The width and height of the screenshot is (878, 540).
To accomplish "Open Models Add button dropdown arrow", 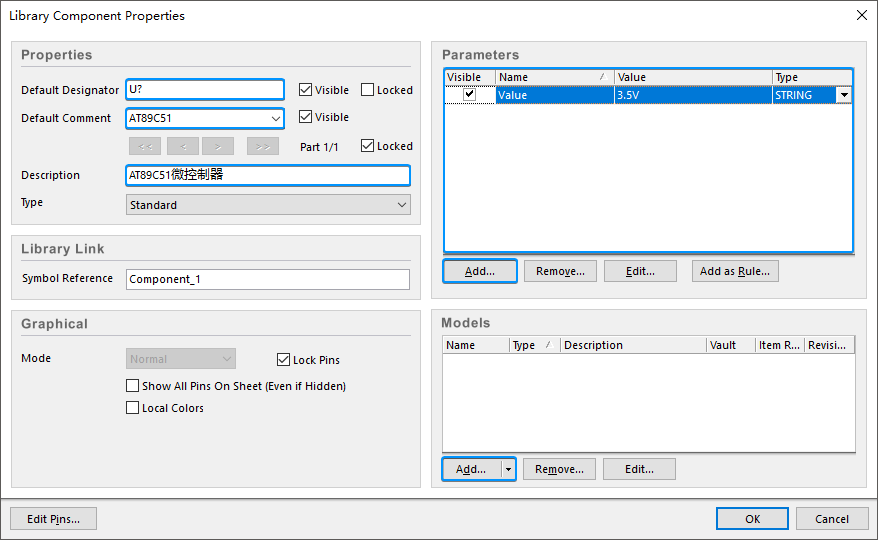I will click(508, 469).
